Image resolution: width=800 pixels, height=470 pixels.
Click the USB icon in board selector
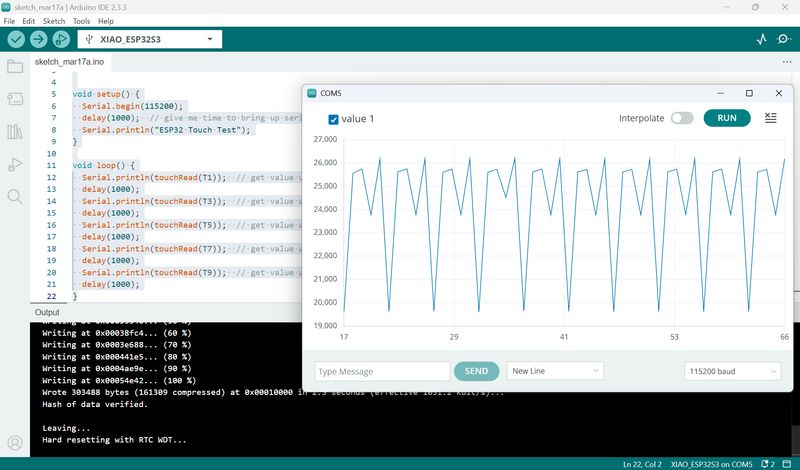89,39
